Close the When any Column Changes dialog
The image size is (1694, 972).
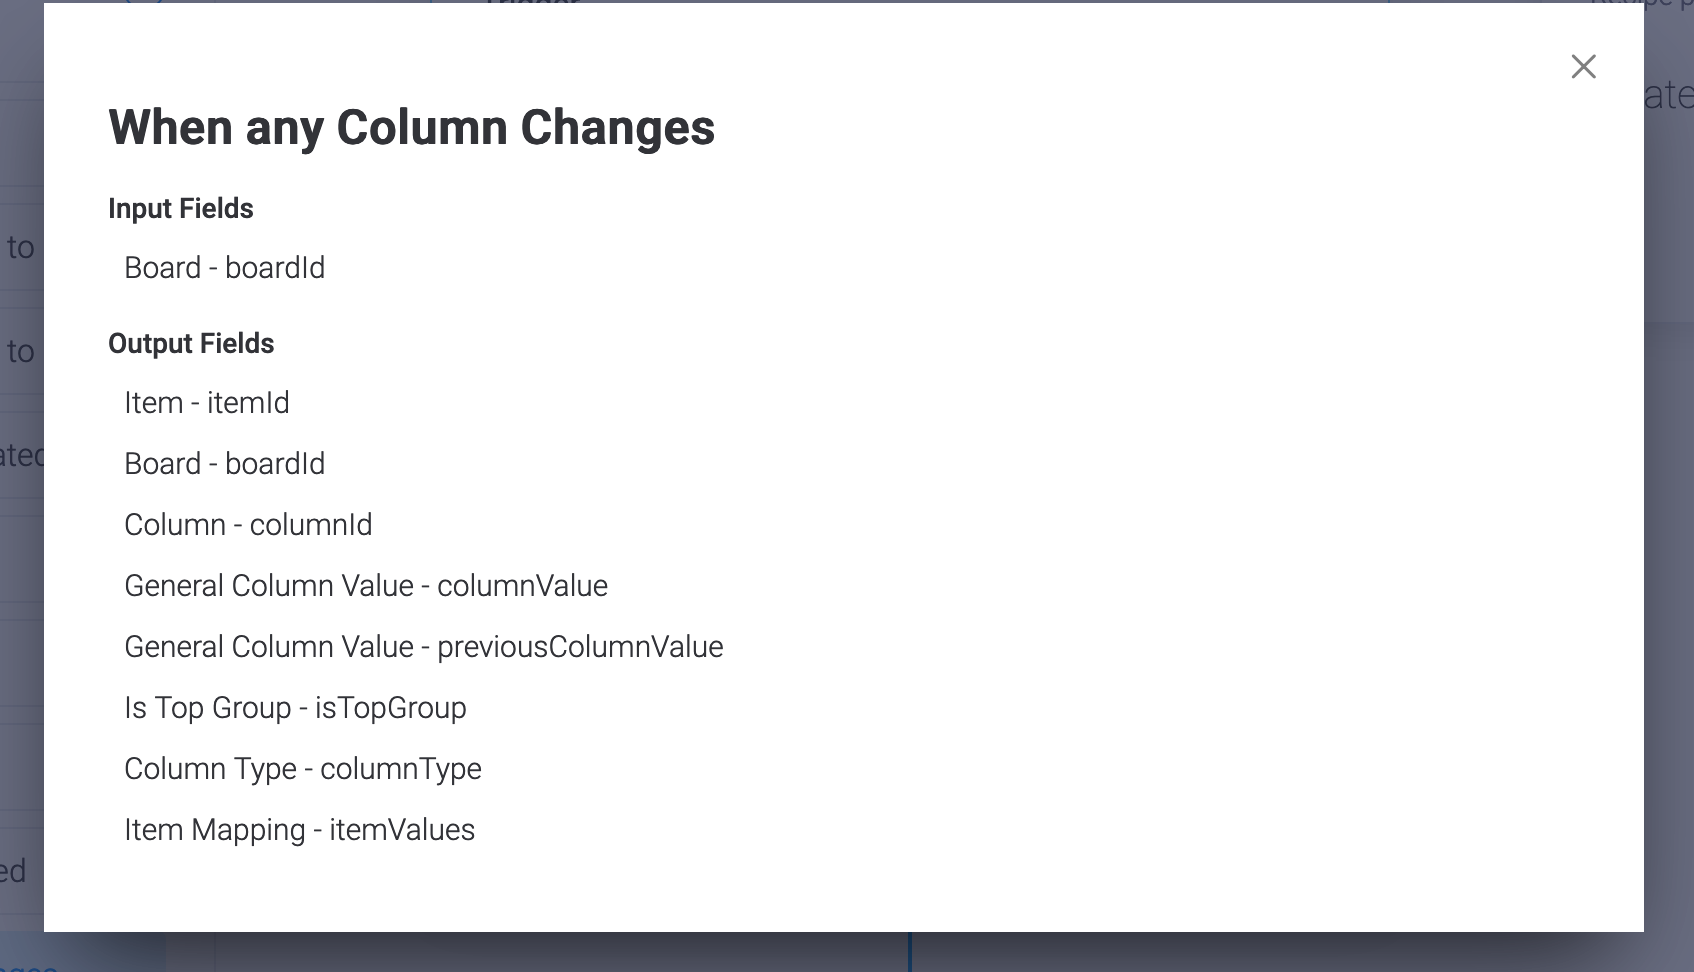(1583, 66)
